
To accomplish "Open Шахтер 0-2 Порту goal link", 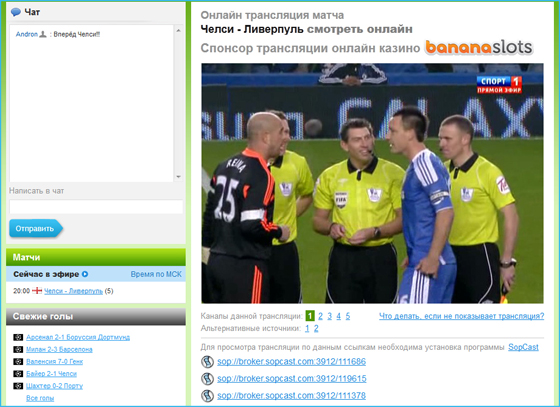I will click(x=54, y=386).
